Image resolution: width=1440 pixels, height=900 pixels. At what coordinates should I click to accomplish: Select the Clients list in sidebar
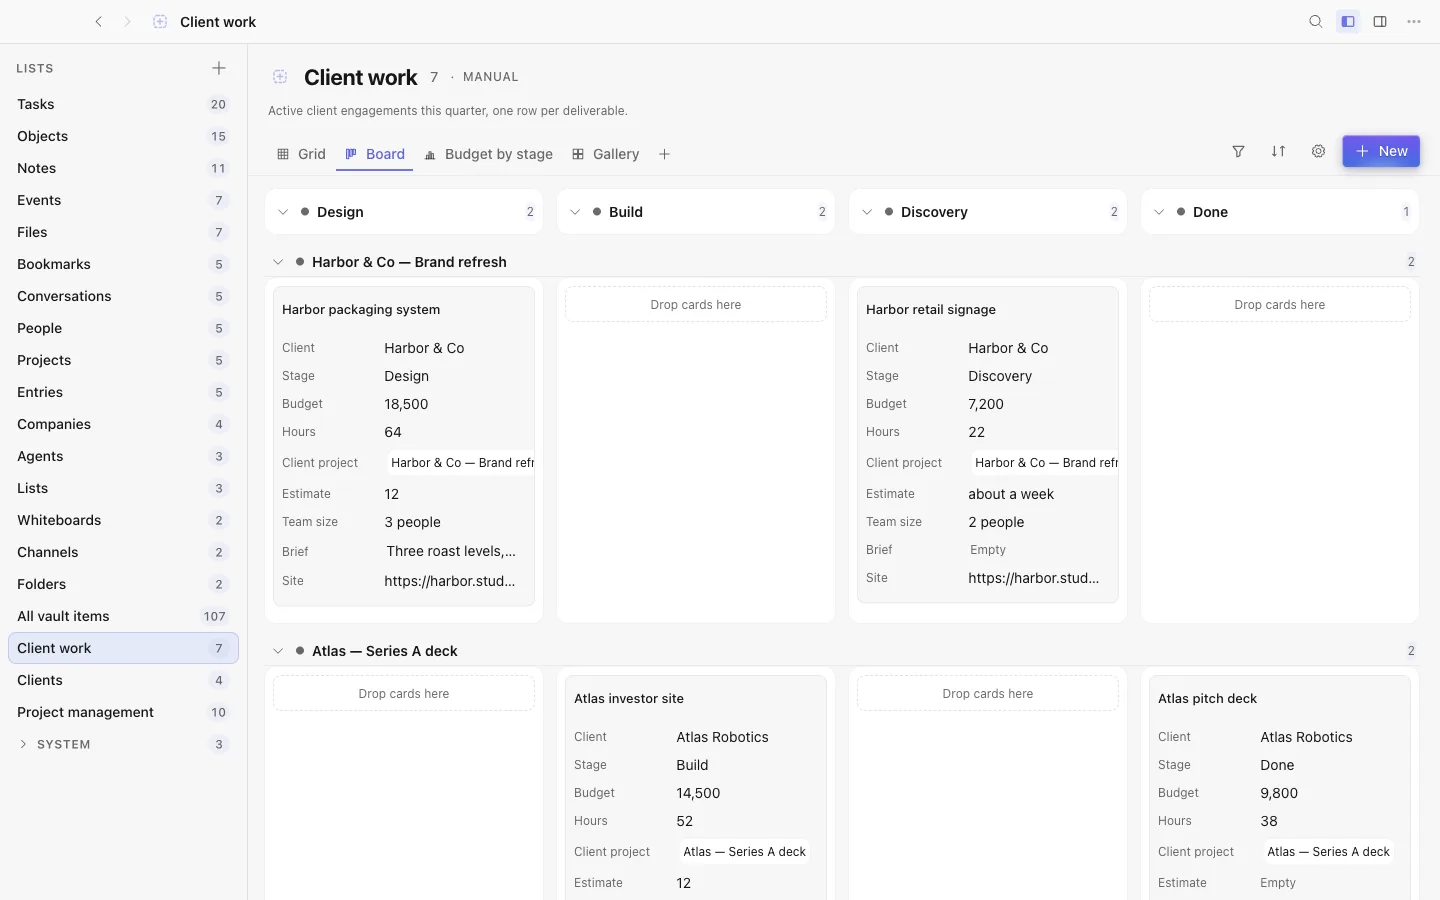click(123, 680)
